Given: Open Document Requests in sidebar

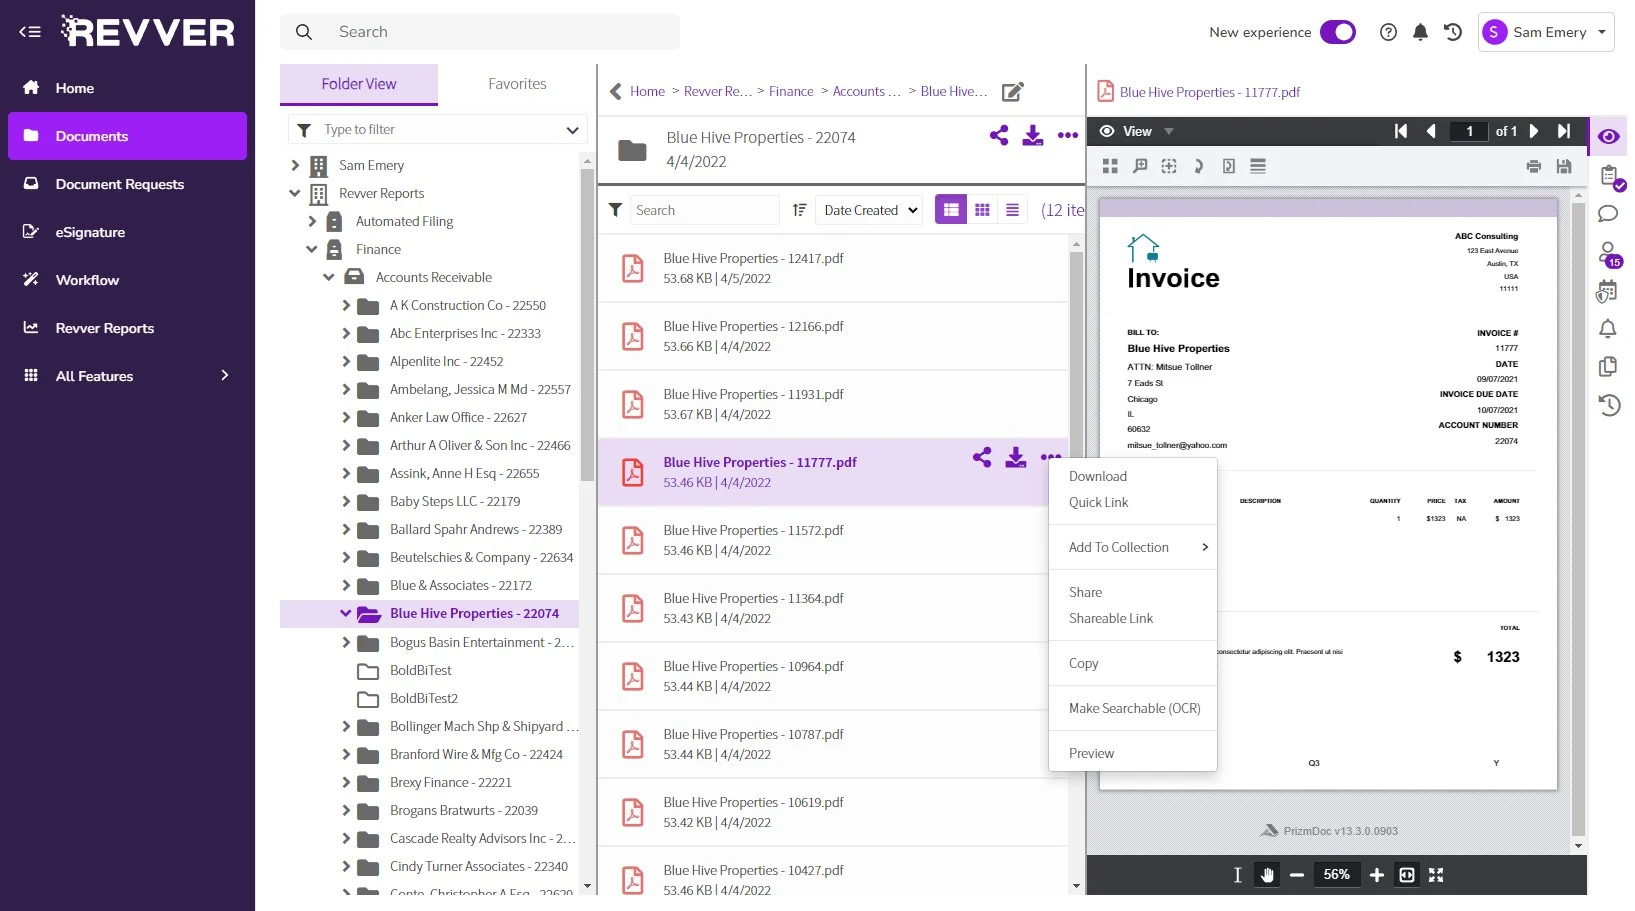Looking at the screenshot, I should [x=127, y=184].
